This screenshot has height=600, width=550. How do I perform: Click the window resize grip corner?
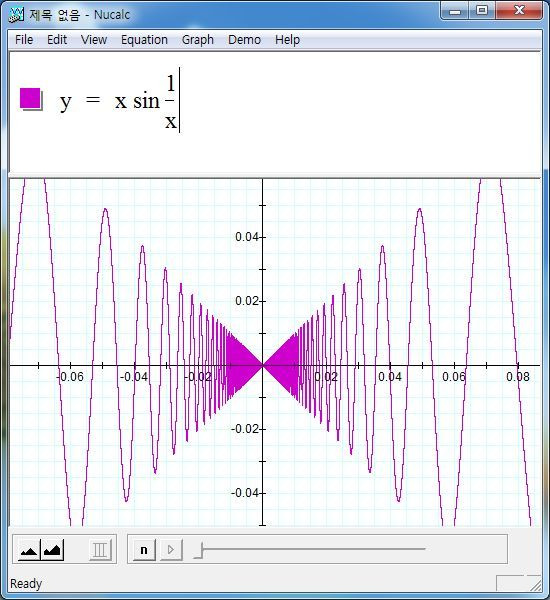pos(534,584)
